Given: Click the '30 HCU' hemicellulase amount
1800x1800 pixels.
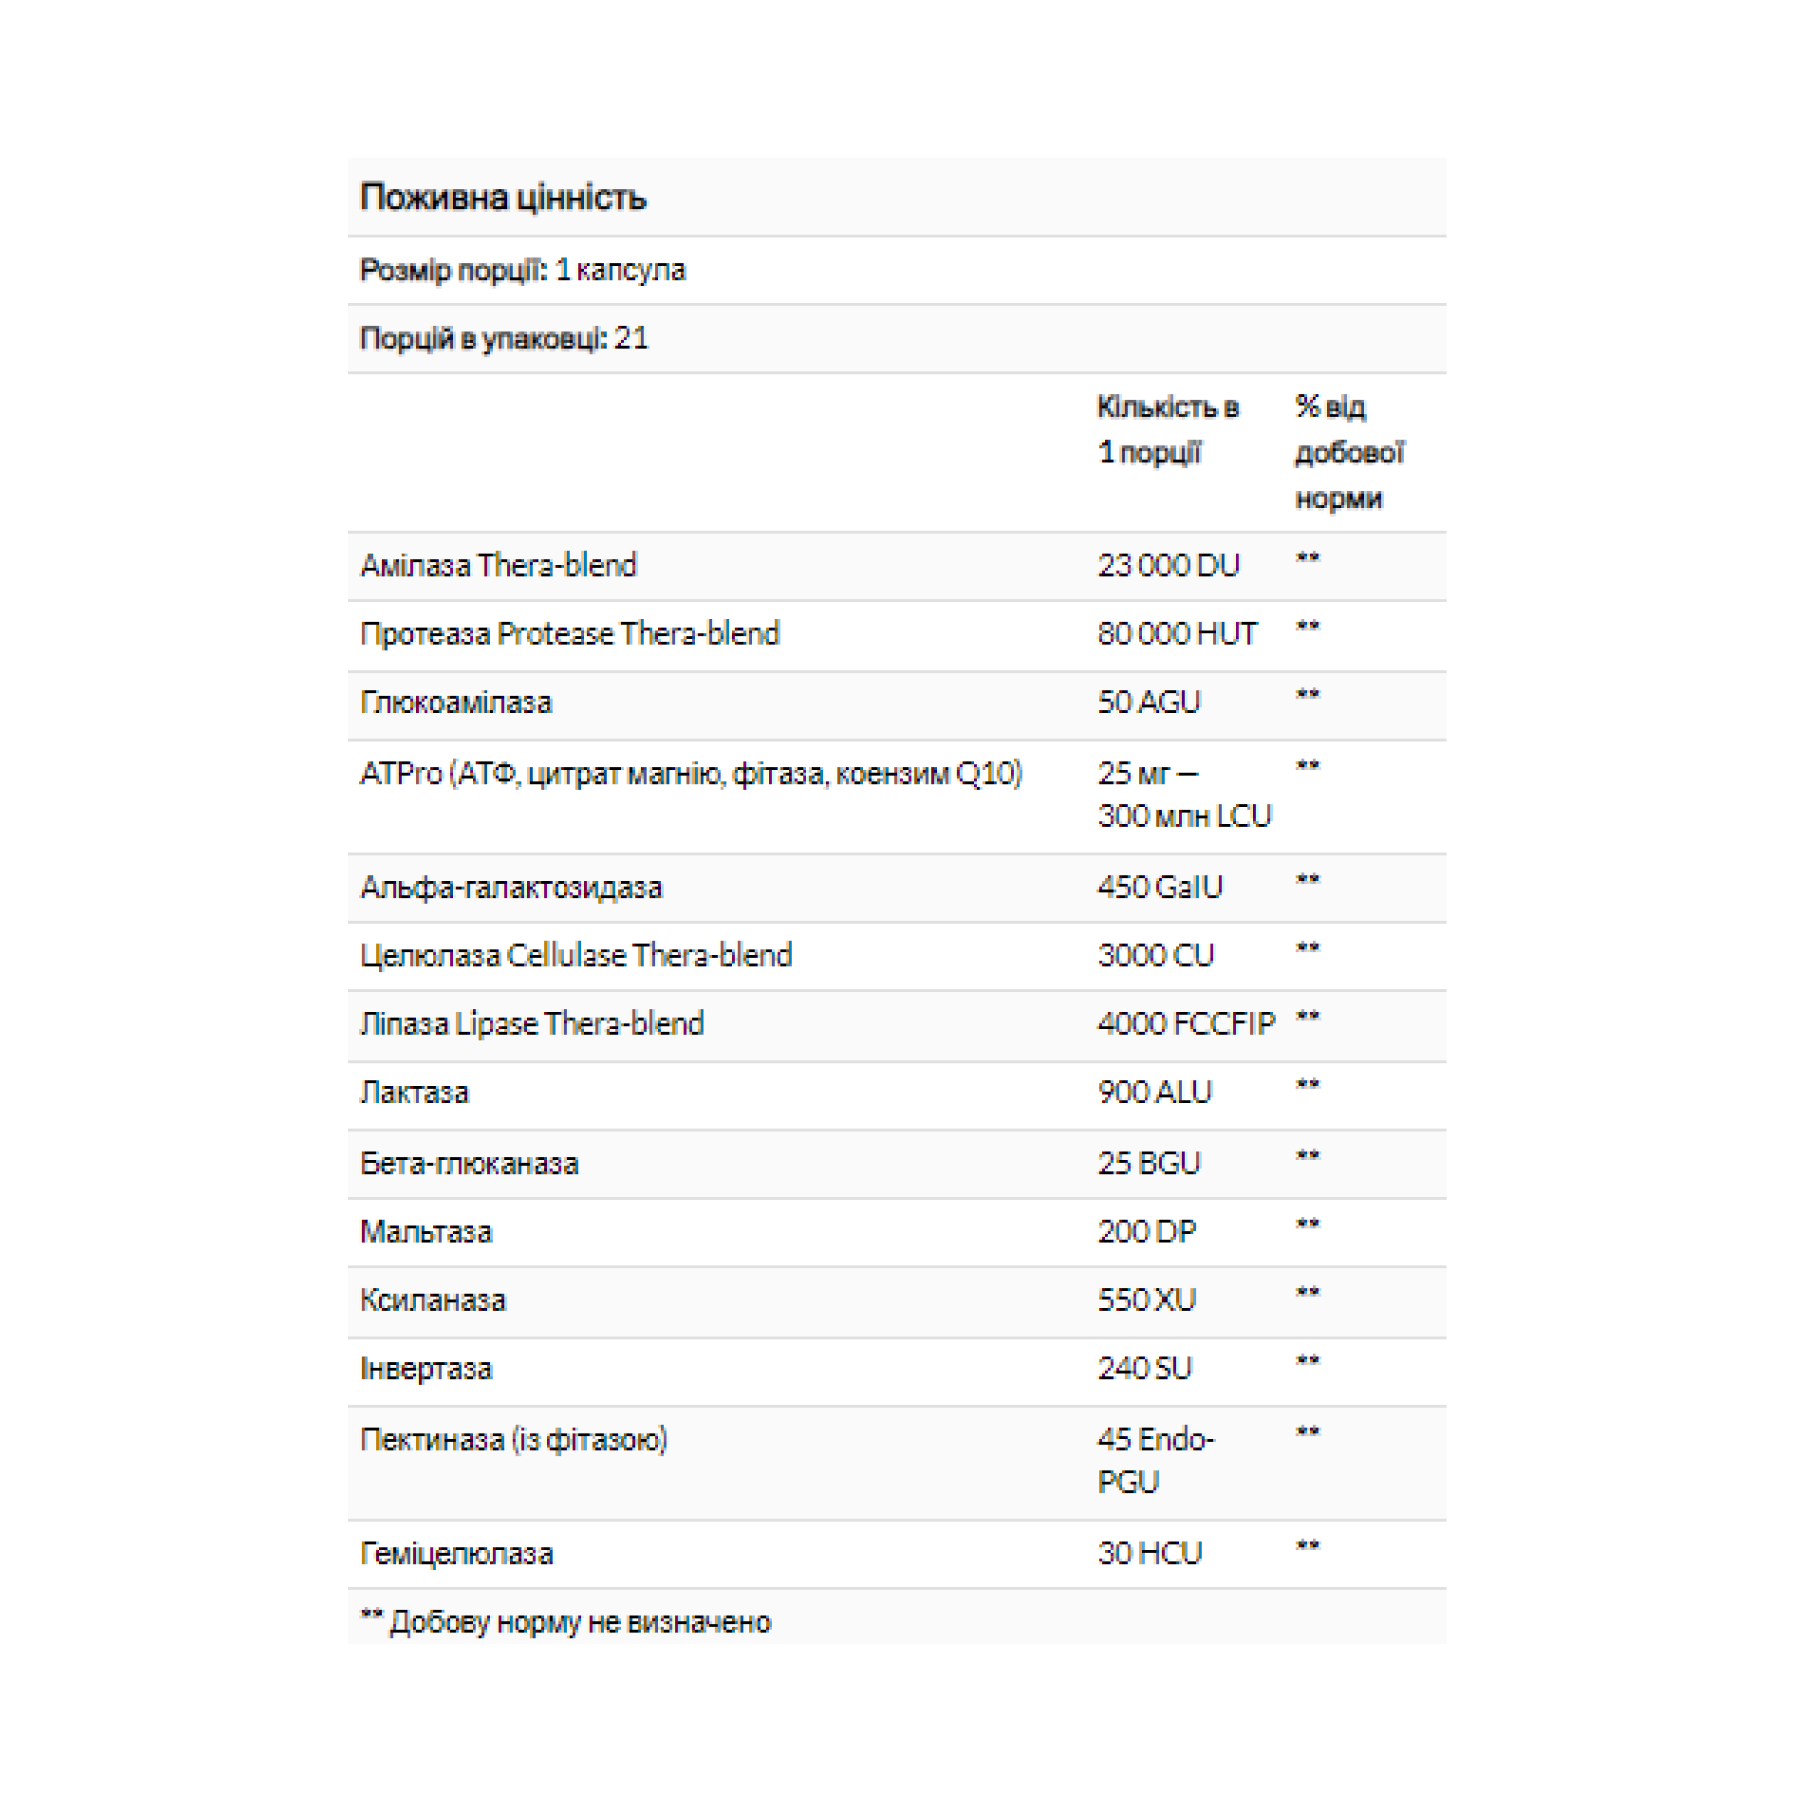Looking at the screenshot, I should click(x=1149, y=1554).
